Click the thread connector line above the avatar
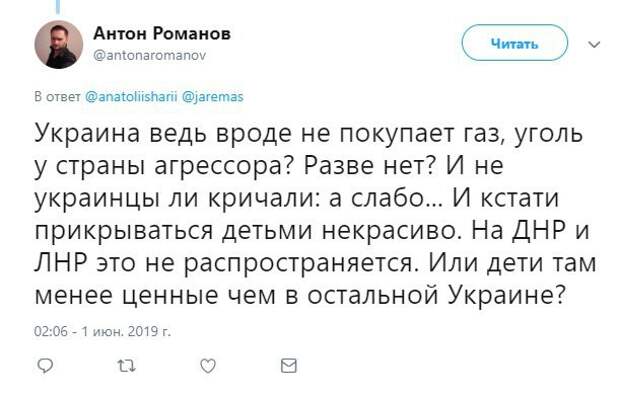The width and height of the screenshot is (620, 396). coord(59,6)
